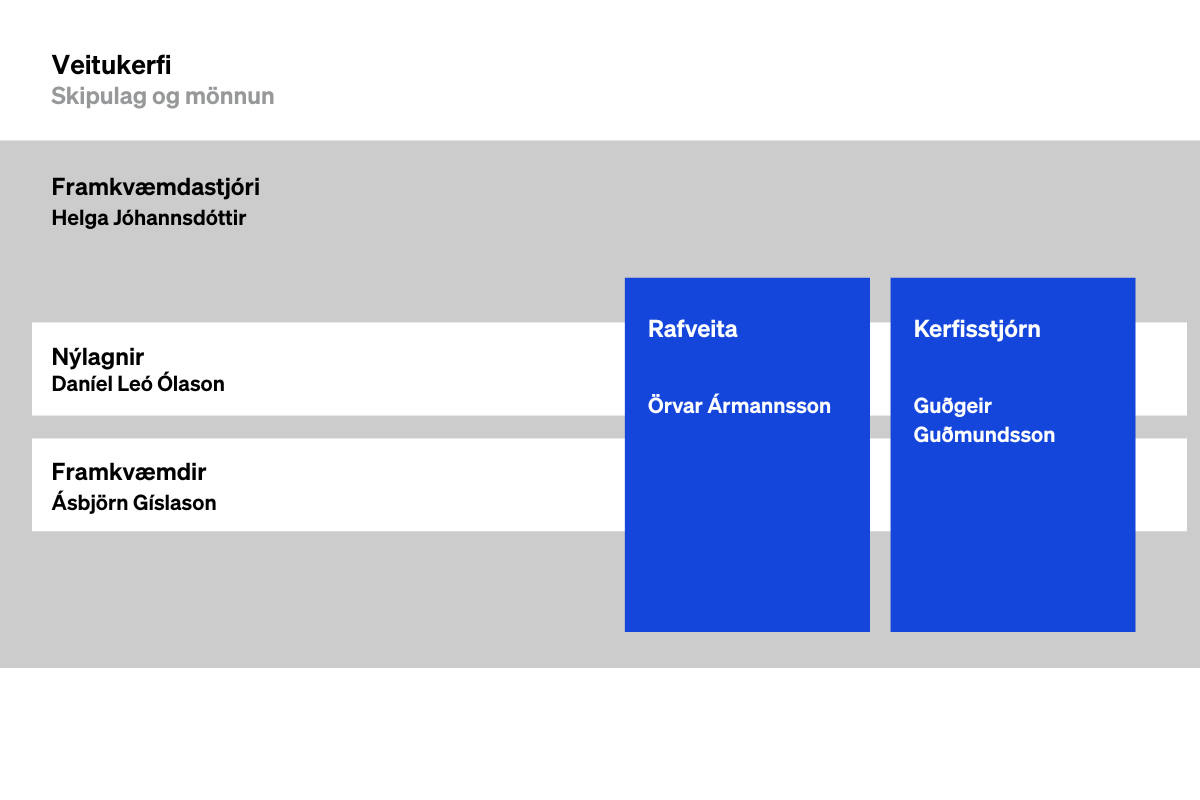Click the Nýlagnir row heading
This screenshot has height=800, width=1200.
click(98, 356)
